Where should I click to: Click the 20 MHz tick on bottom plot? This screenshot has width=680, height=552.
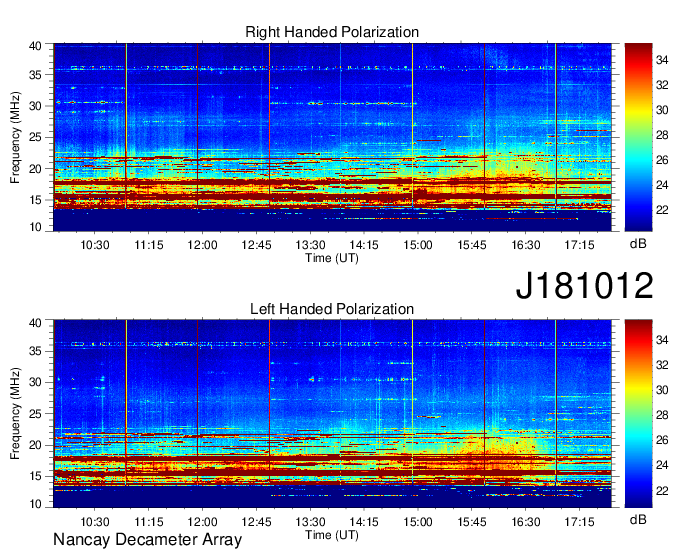pyautogui.click(x=35, y=445)
